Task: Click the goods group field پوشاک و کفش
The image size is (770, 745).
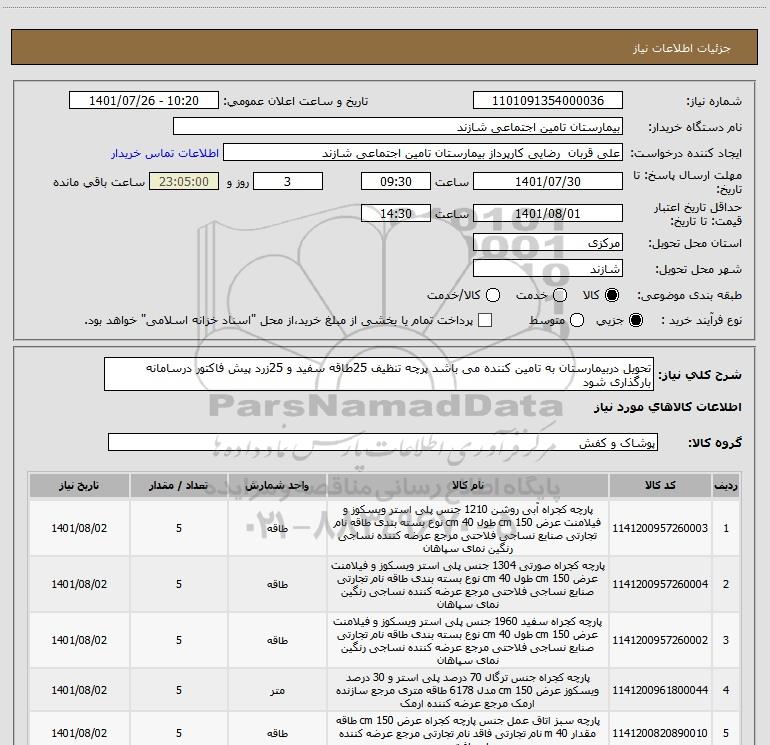Action: click(x=383, y=442)
